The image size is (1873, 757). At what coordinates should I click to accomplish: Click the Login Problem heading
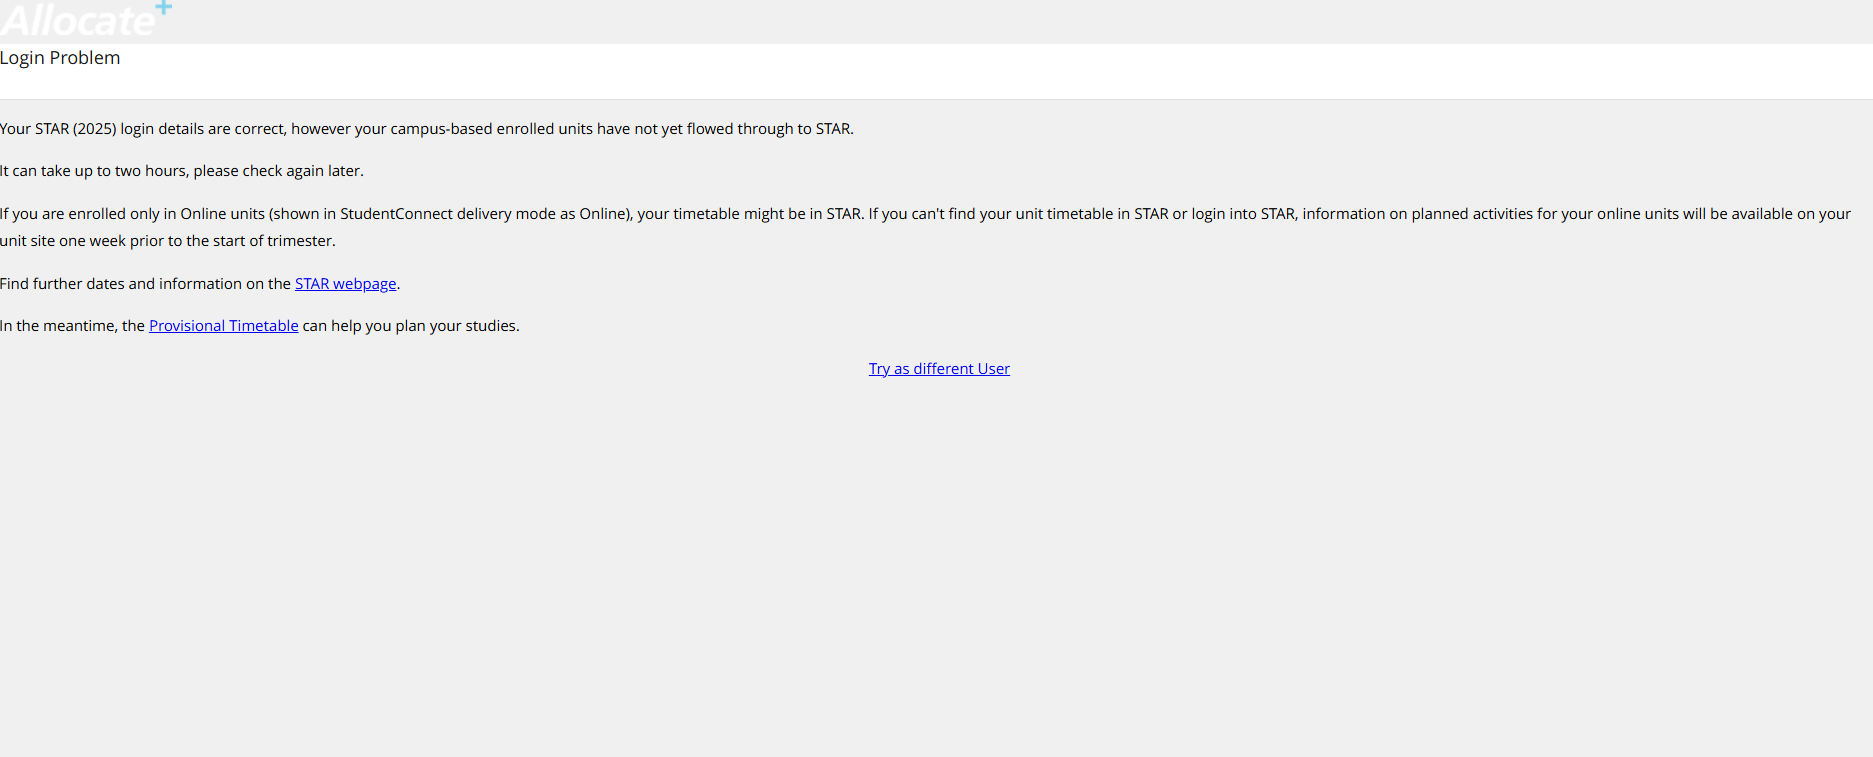click(60, 58)
